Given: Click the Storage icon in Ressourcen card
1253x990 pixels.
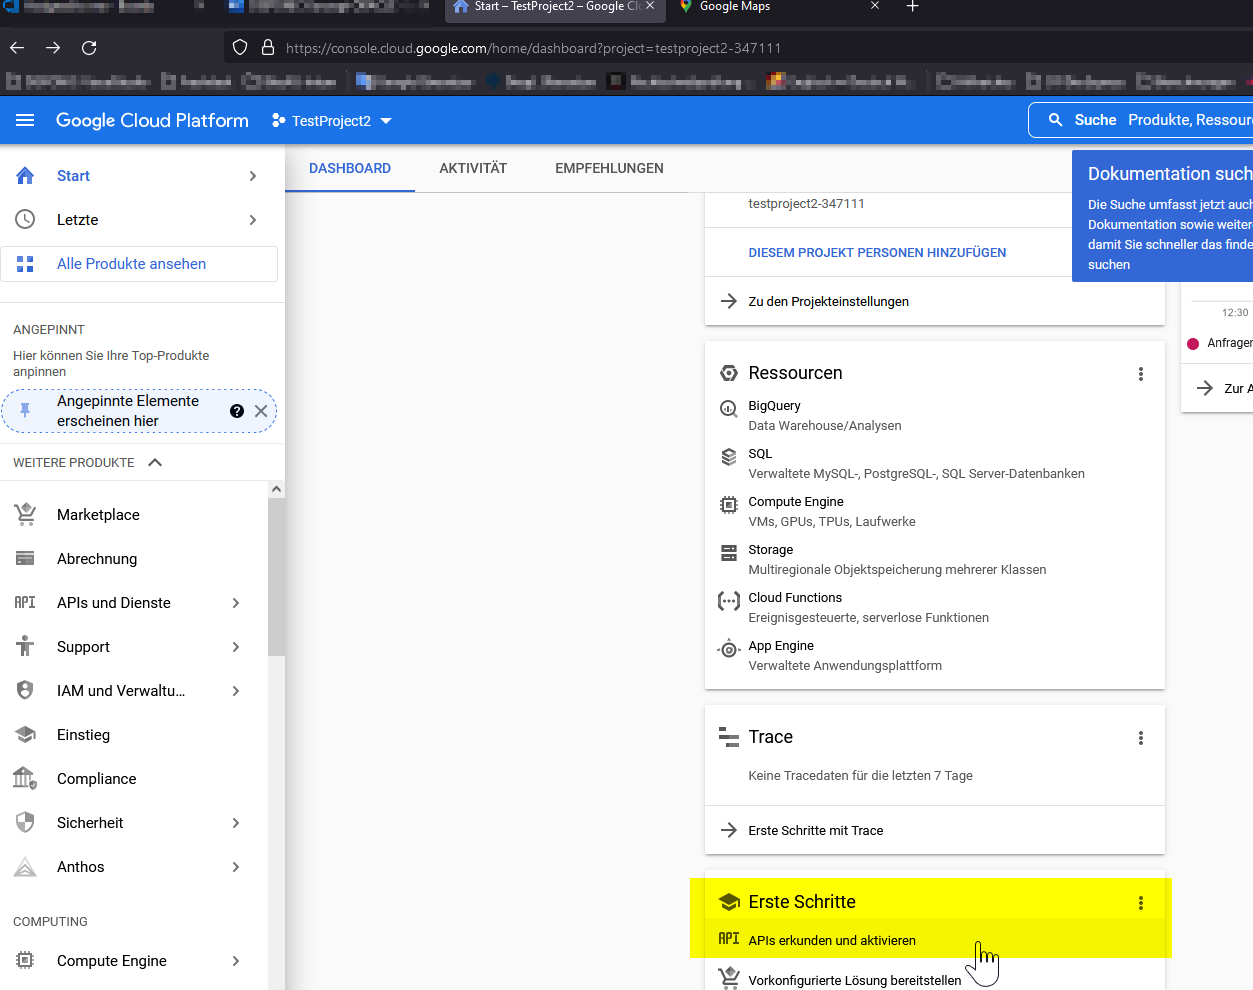Looking at the screenshot, I should [729, 552].
